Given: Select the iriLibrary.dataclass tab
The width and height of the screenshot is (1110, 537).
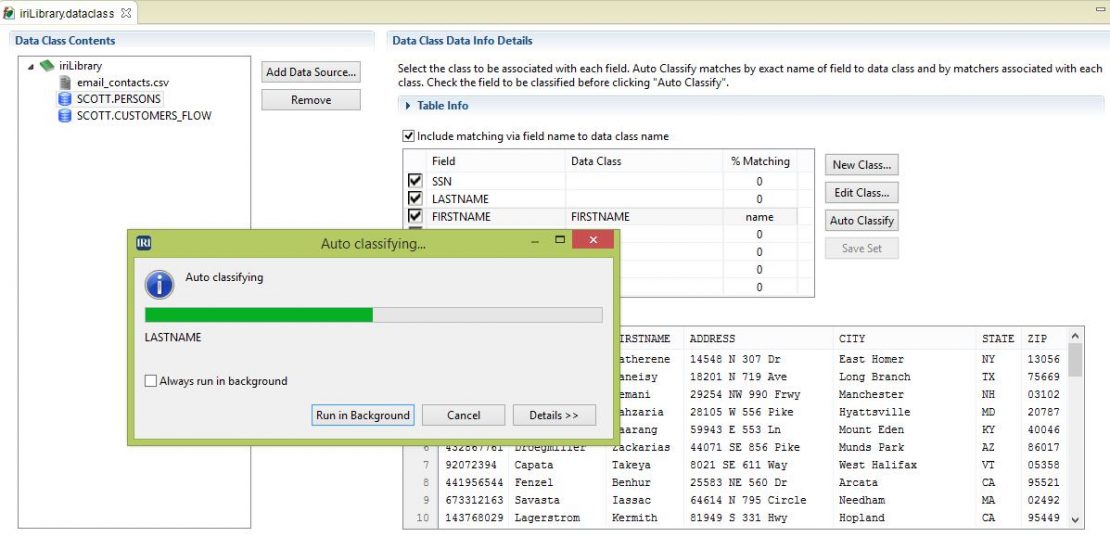Looking at the screenshot, I should (x=65, y=13).
